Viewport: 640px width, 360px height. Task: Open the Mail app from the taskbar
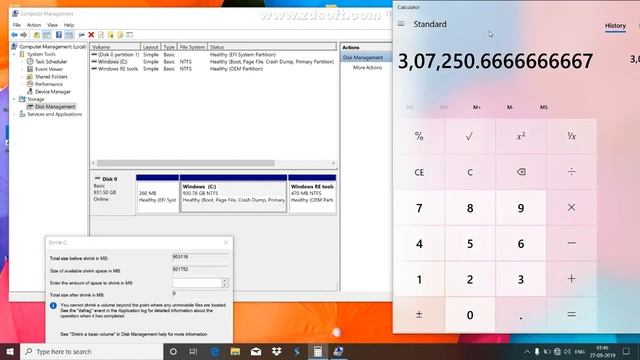pos(256,351)
